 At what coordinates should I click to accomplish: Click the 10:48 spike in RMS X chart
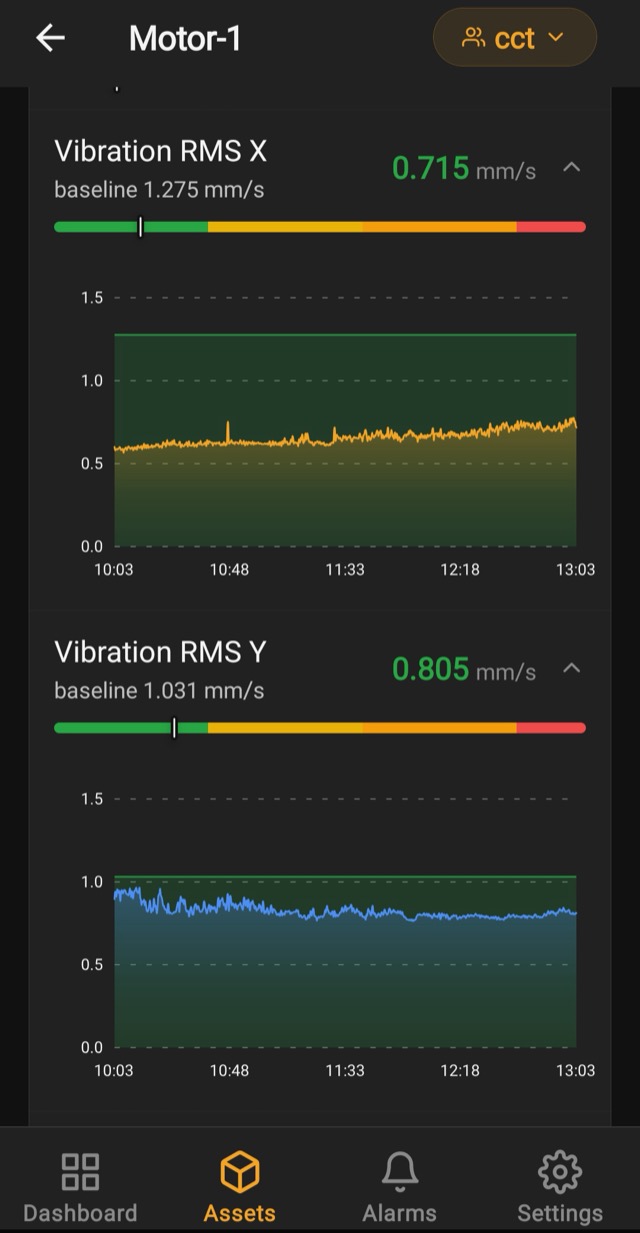coord(228,430)
